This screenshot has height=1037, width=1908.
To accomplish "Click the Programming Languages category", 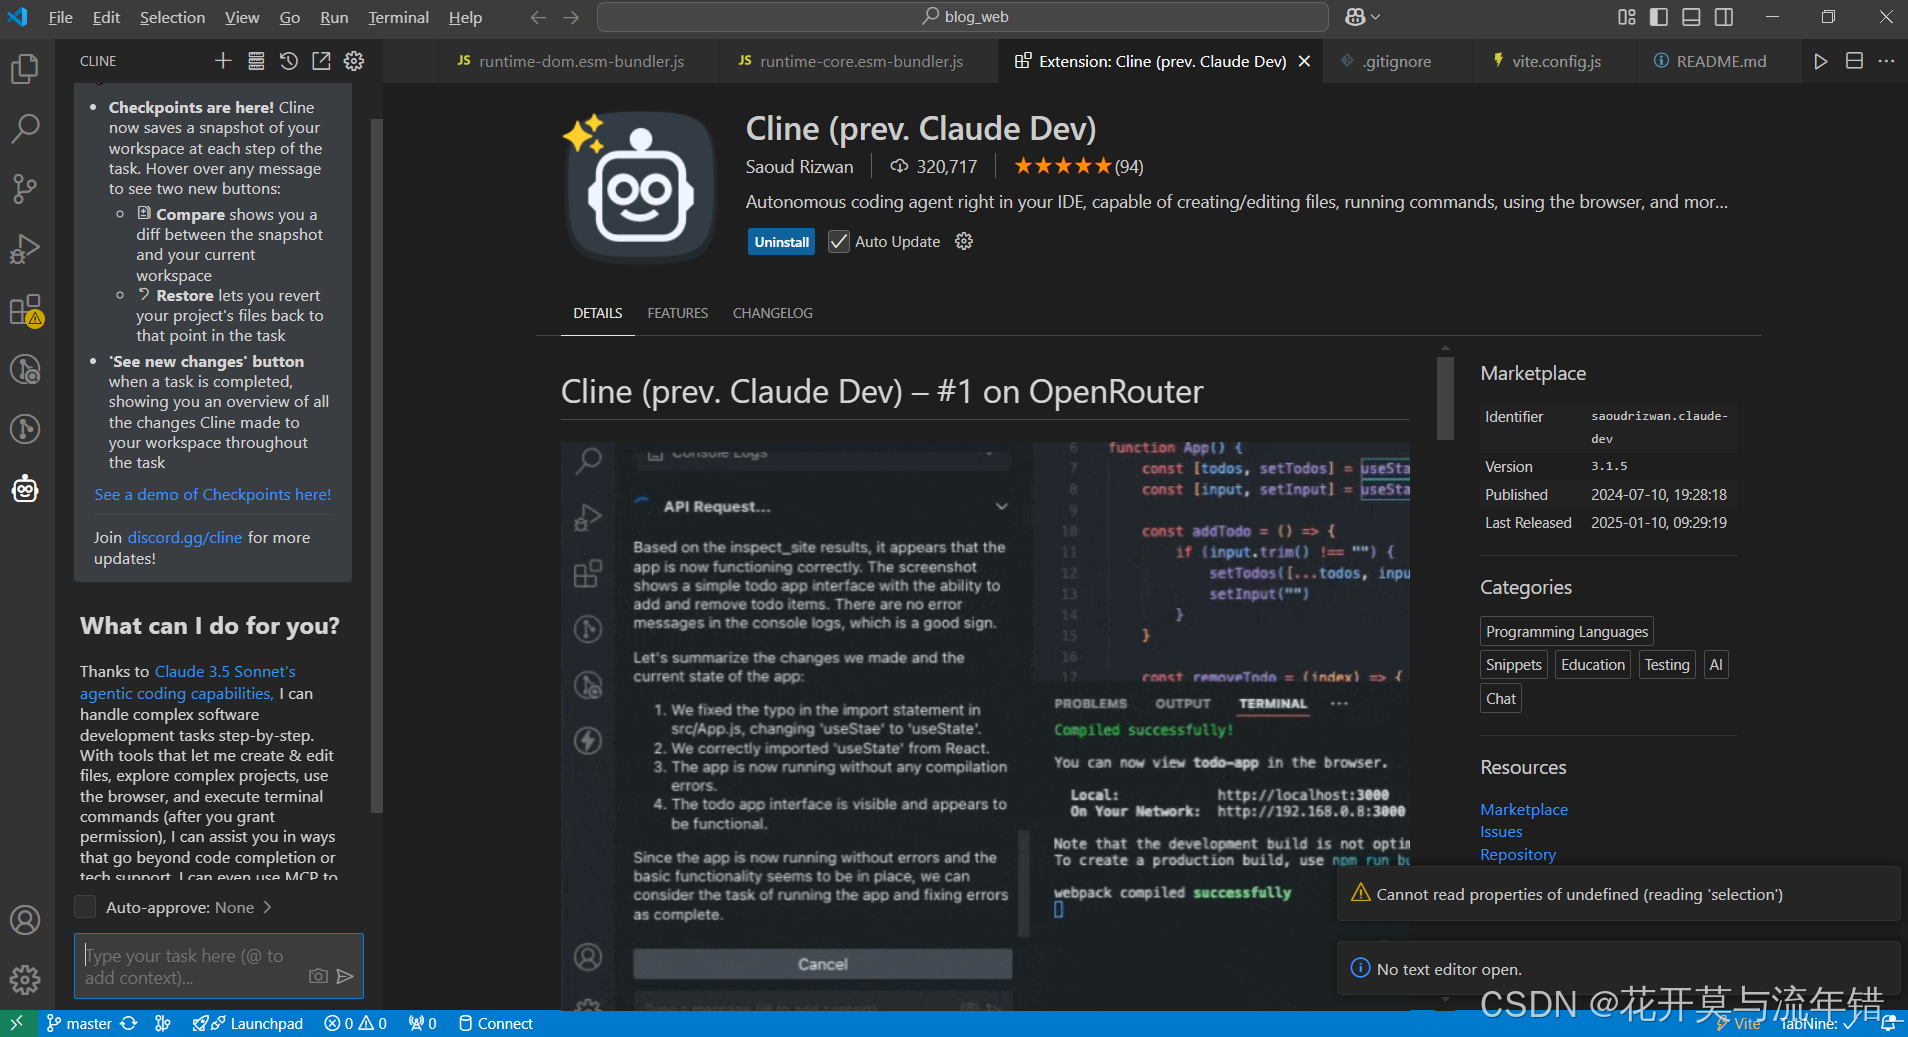I will pyautogui.click(x=1566, y=631).
